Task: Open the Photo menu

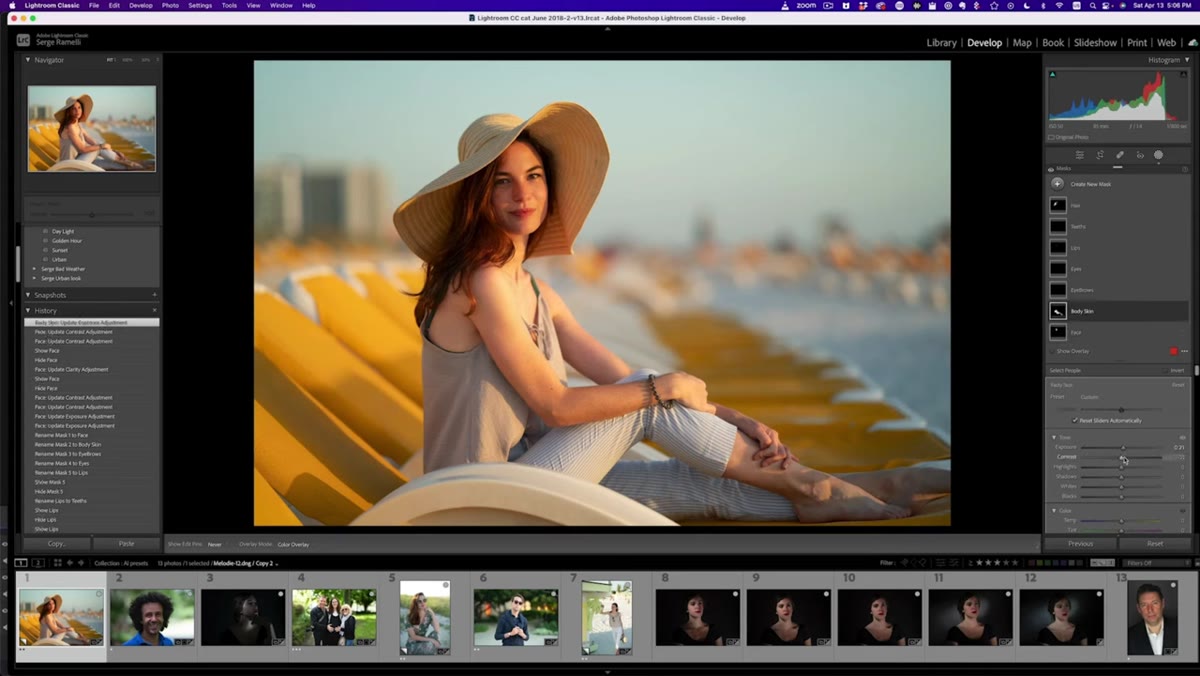Action: 170,5
